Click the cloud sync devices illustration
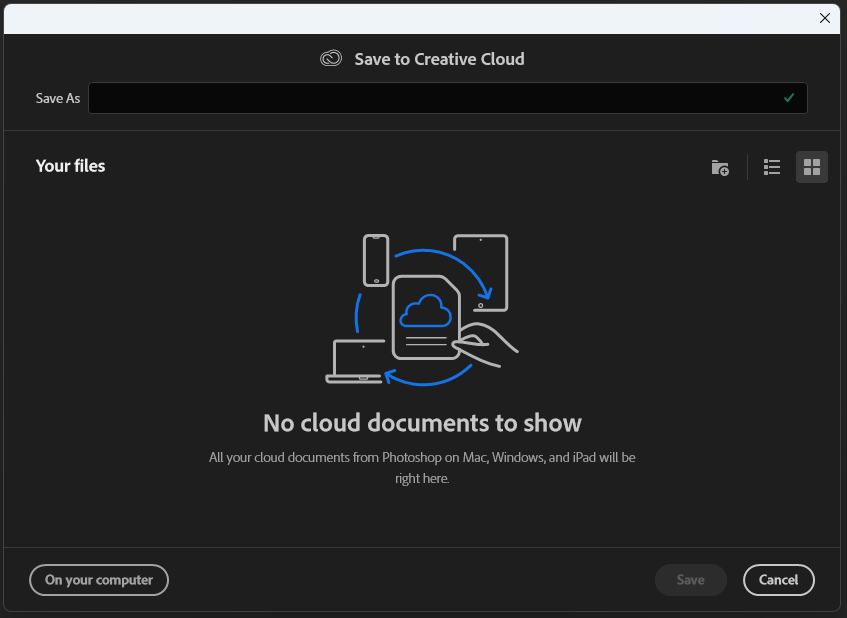This screenshot has height=618, width=847. [x=422, y=310]
